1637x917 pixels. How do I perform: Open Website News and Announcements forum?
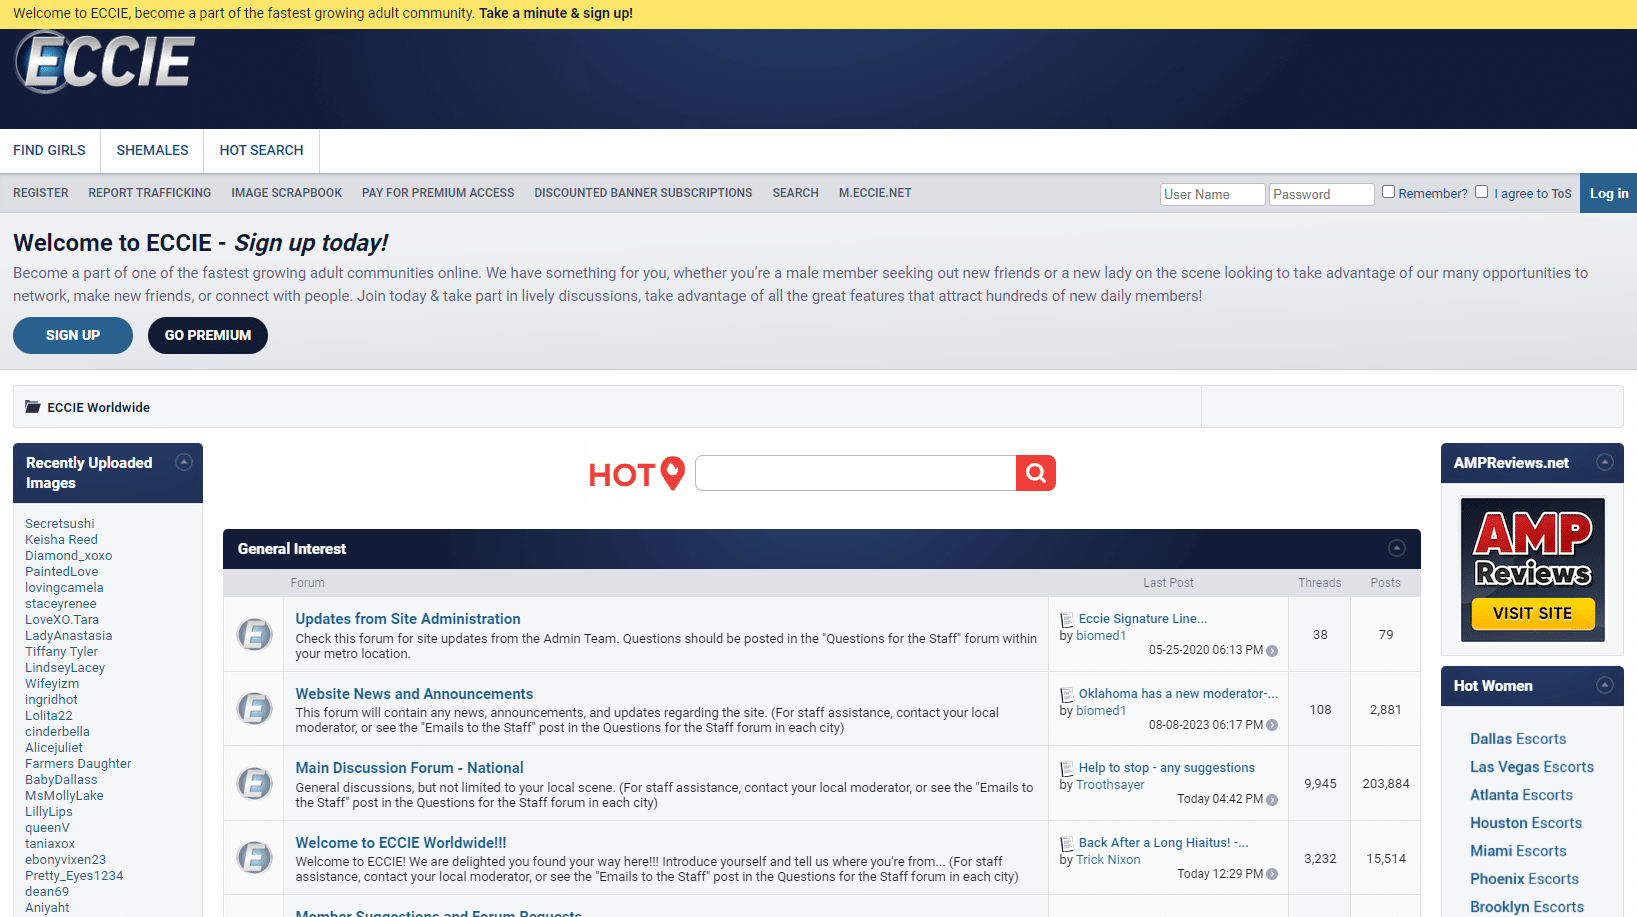(x=414, y=694)
